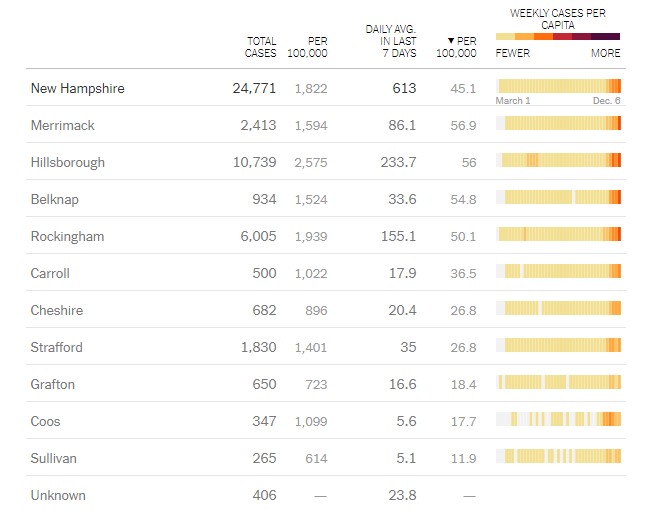The height and width of the screenshot is (510, 660).
Task: Click Grafton's weekly cases heat strip
Action: (559, 382)
